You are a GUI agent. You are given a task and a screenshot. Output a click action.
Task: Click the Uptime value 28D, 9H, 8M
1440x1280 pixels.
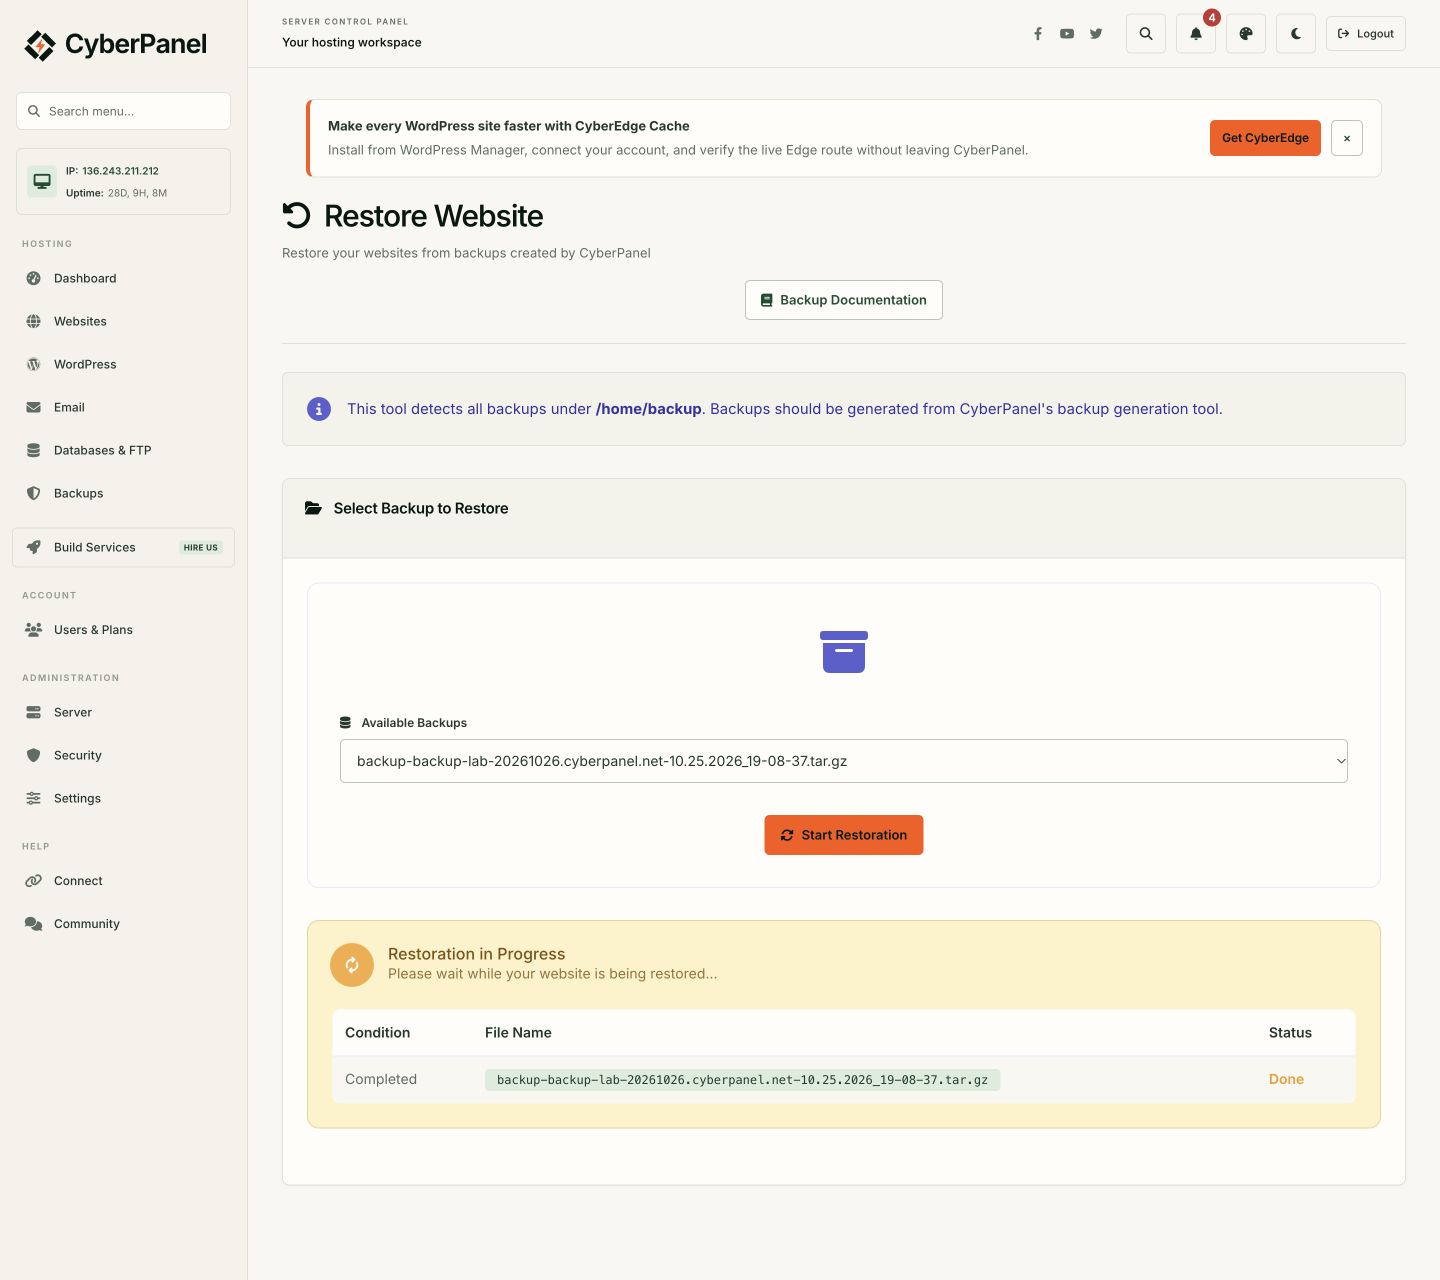click(138, 193)
